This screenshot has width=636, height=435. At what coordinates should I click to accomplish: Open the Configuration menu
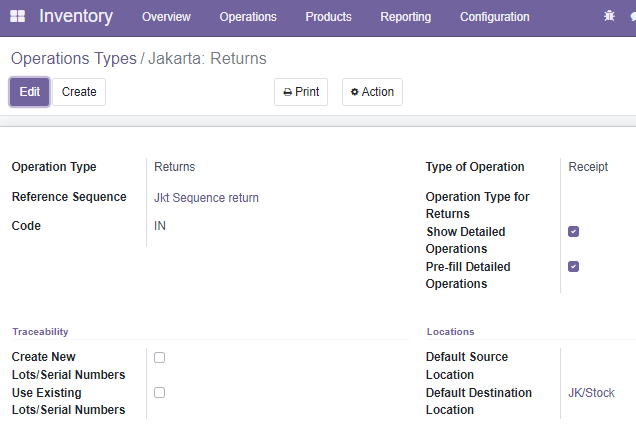click(x=494, y=17)
